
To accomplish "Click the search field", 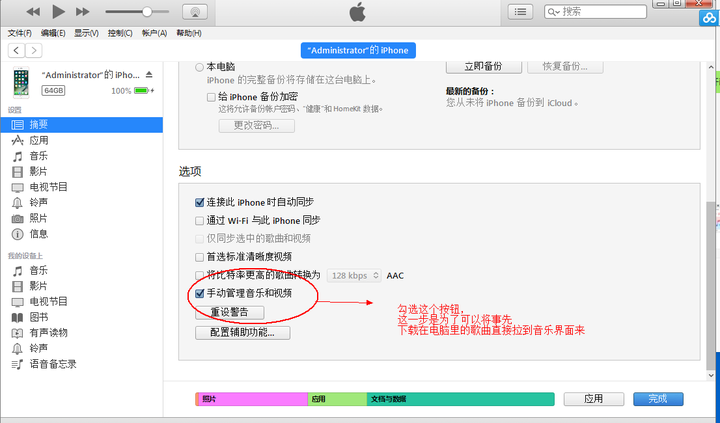I will [x=596, y=12].
